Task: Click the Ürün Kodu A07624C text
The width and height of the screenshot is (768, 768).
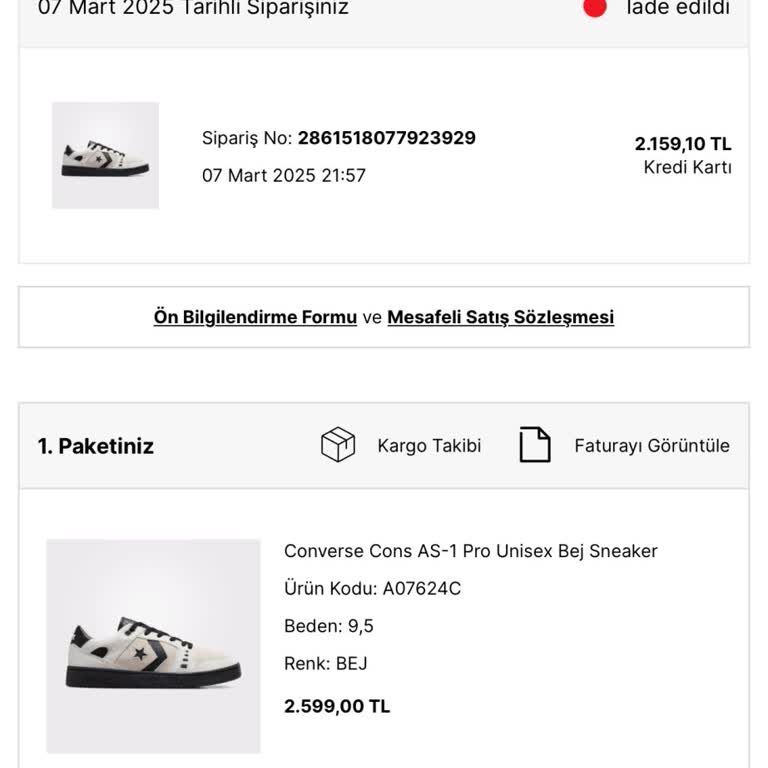Action: 372,588
